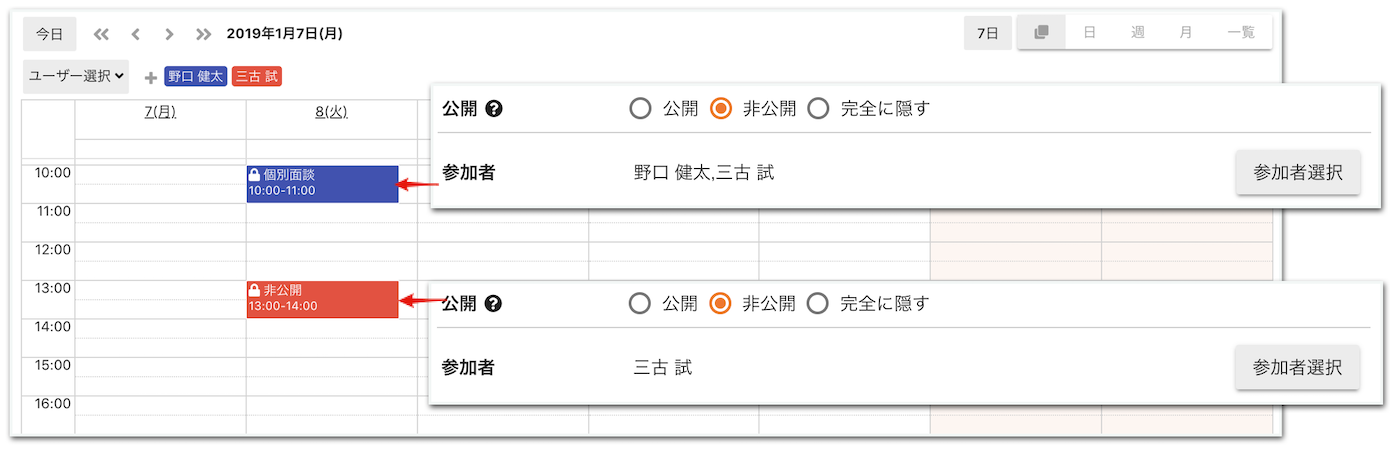This screenshot has width=1399, height=451.
Task: Add user with plus icon
Action: click(151, 77)
